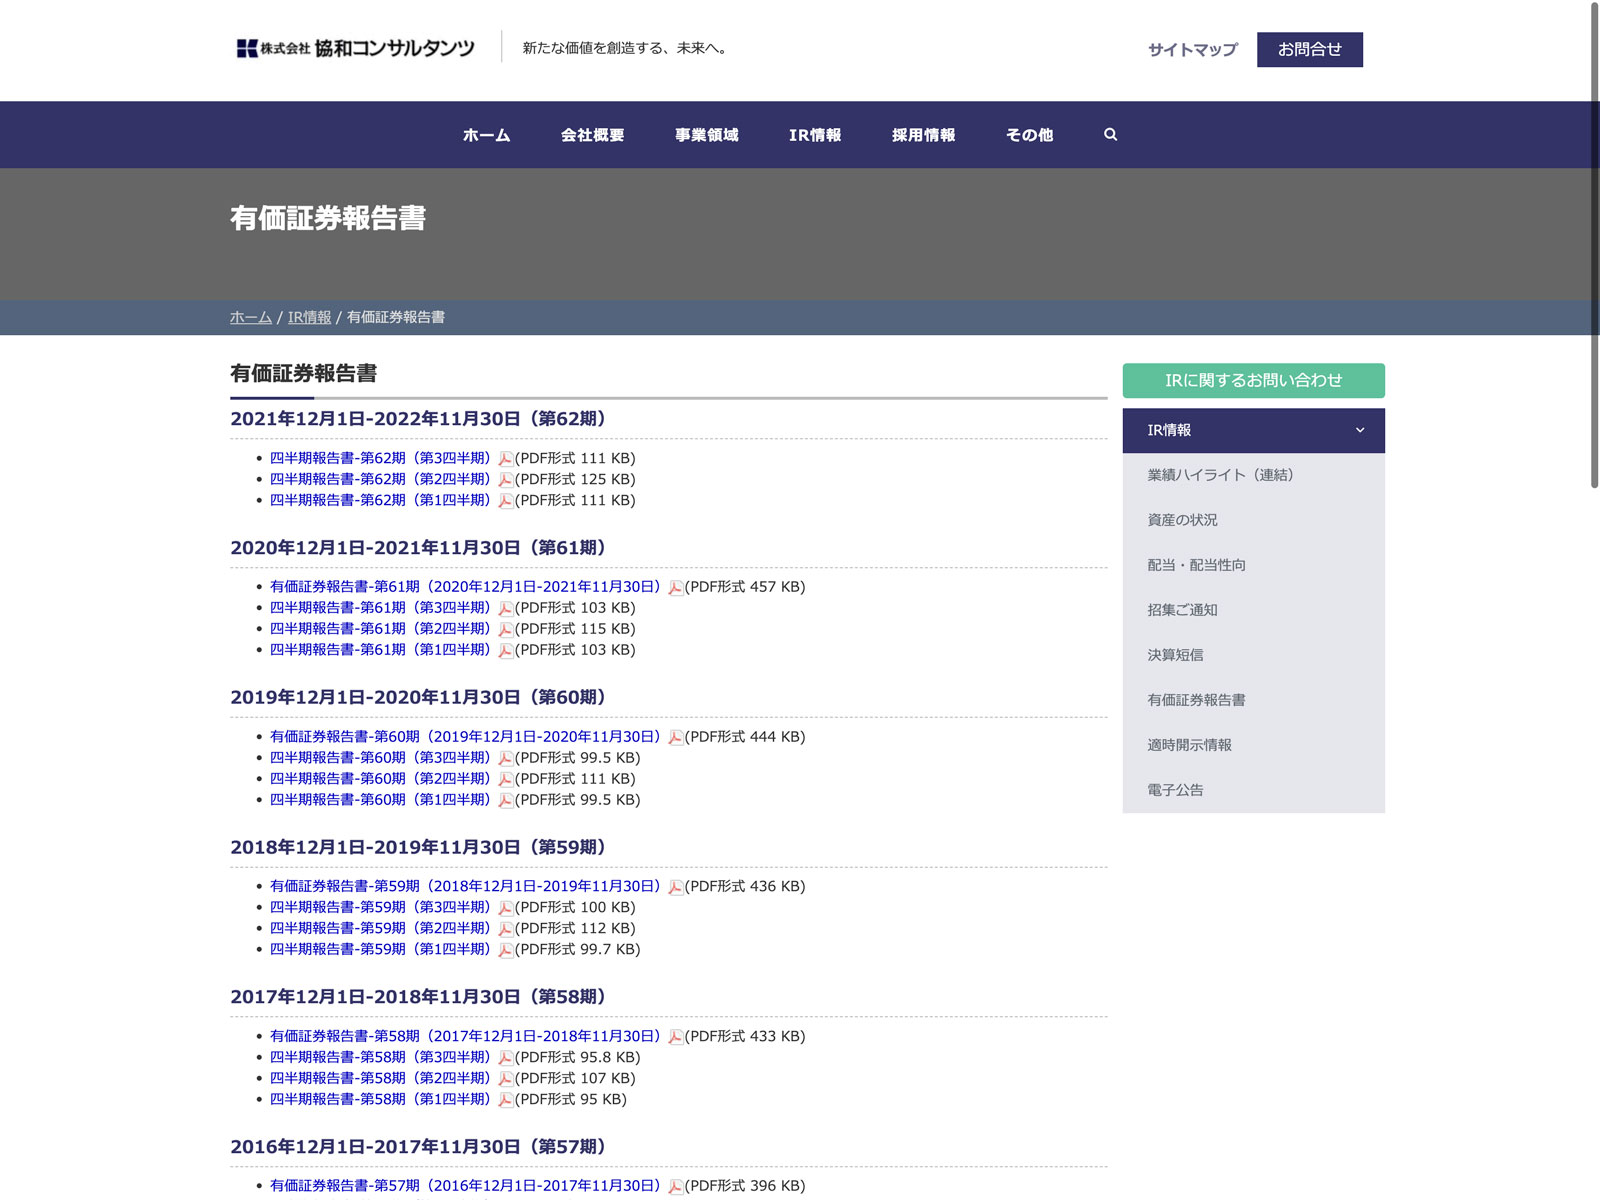
Task: Click the Kyowa Consultants company logo
Action: tap(355, 48)
